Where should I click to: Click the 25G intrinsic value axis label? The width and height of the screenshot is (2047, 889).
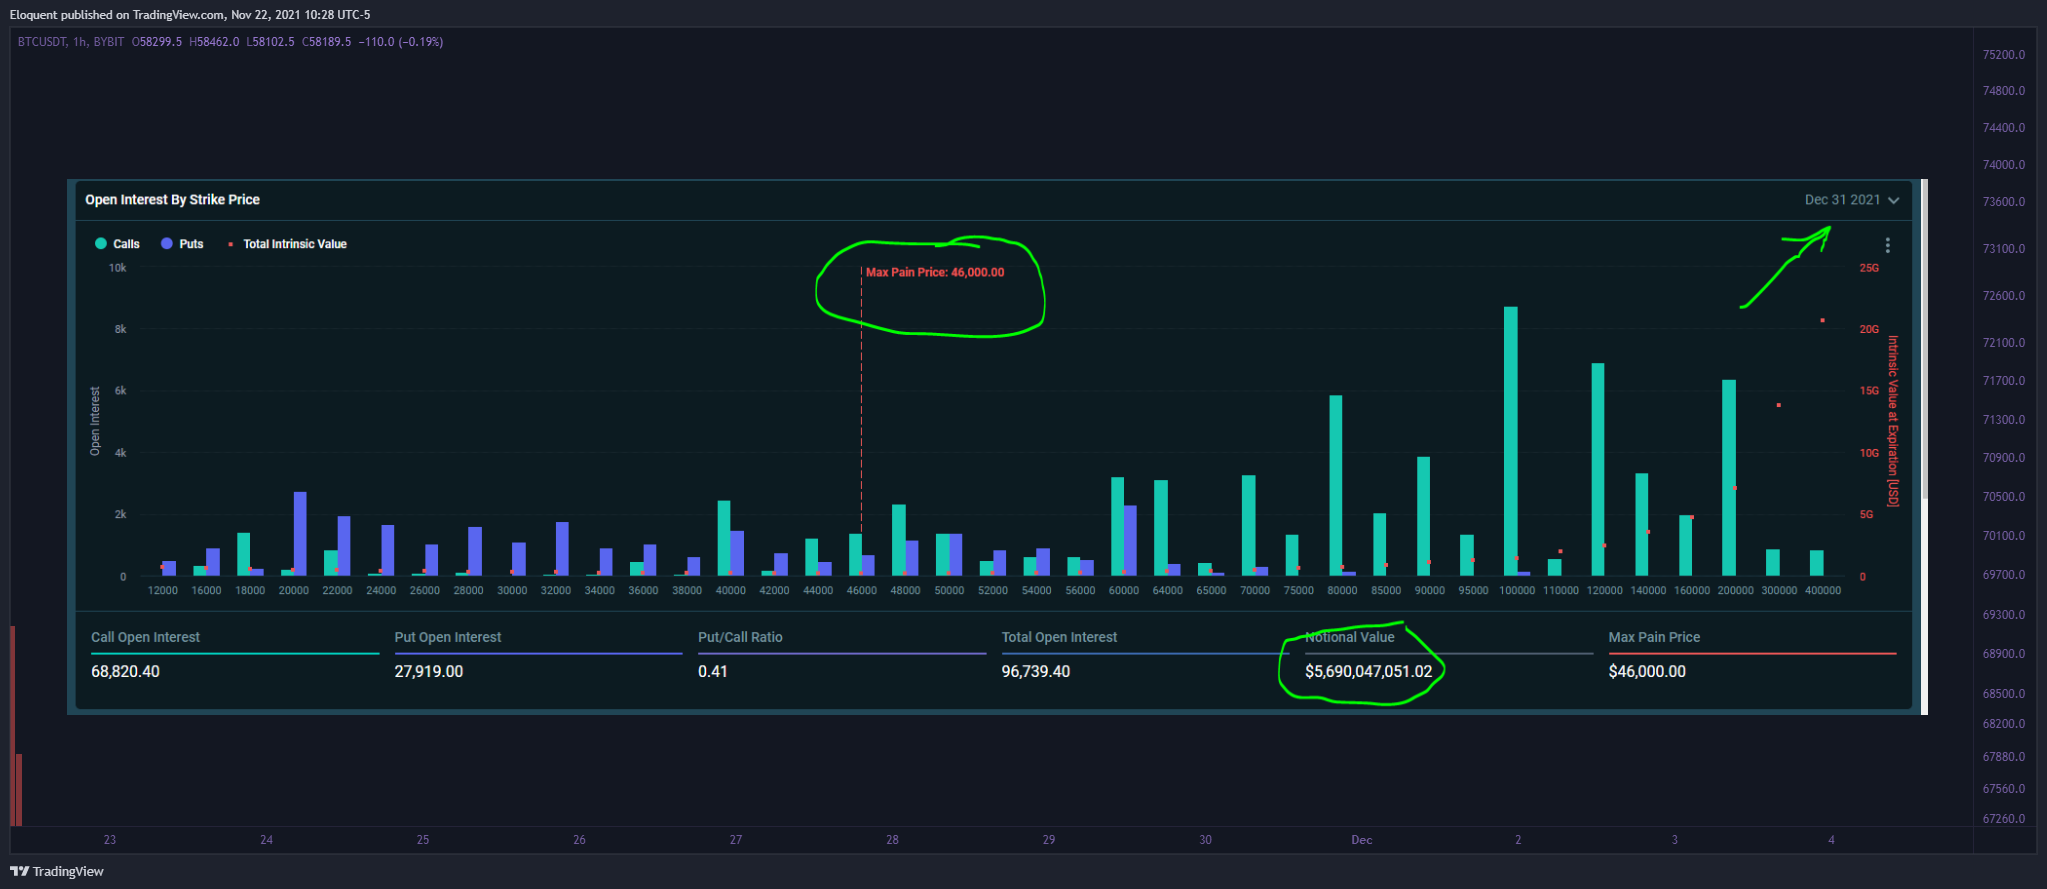(x=1869, y=268)
